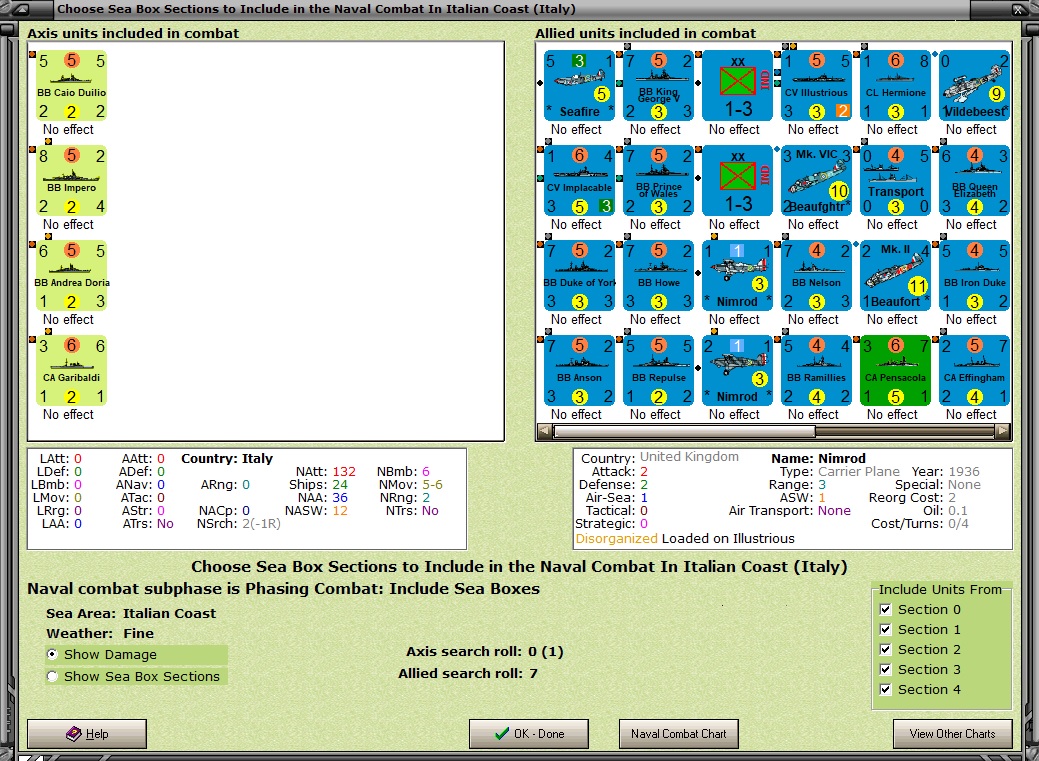Click the 'Allied search roll: 7' text
This screenshot has width=1039, height=761.
(x=468, y=673)
